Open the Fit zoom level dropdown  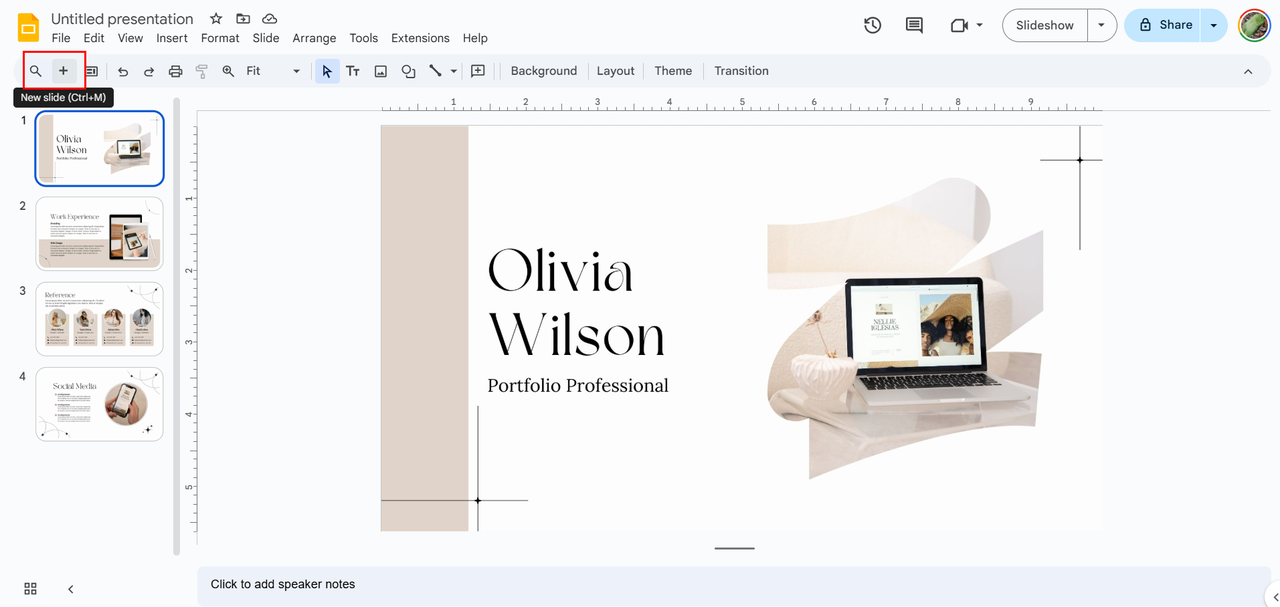coord(273,71)
